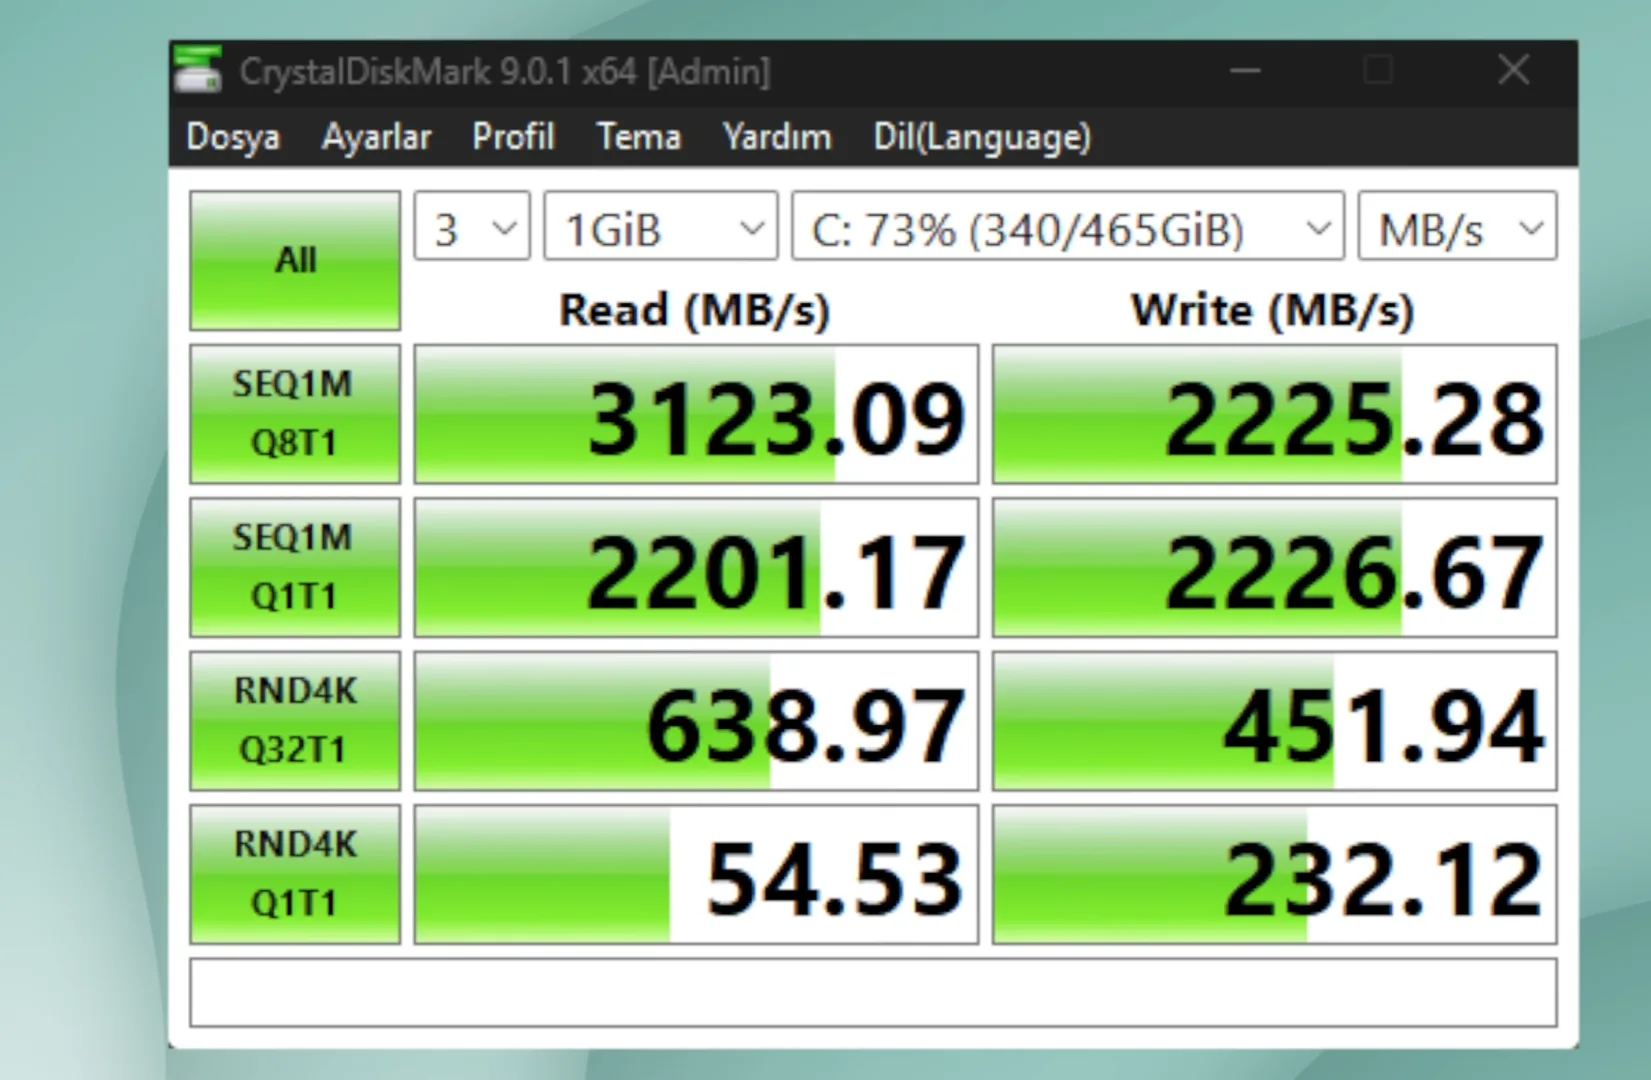The width and height of the screenshot is (1651, 1080).
Task: Start the RND4K Q32T1 test
Action: pyautogui.click(x=295, y=721)
